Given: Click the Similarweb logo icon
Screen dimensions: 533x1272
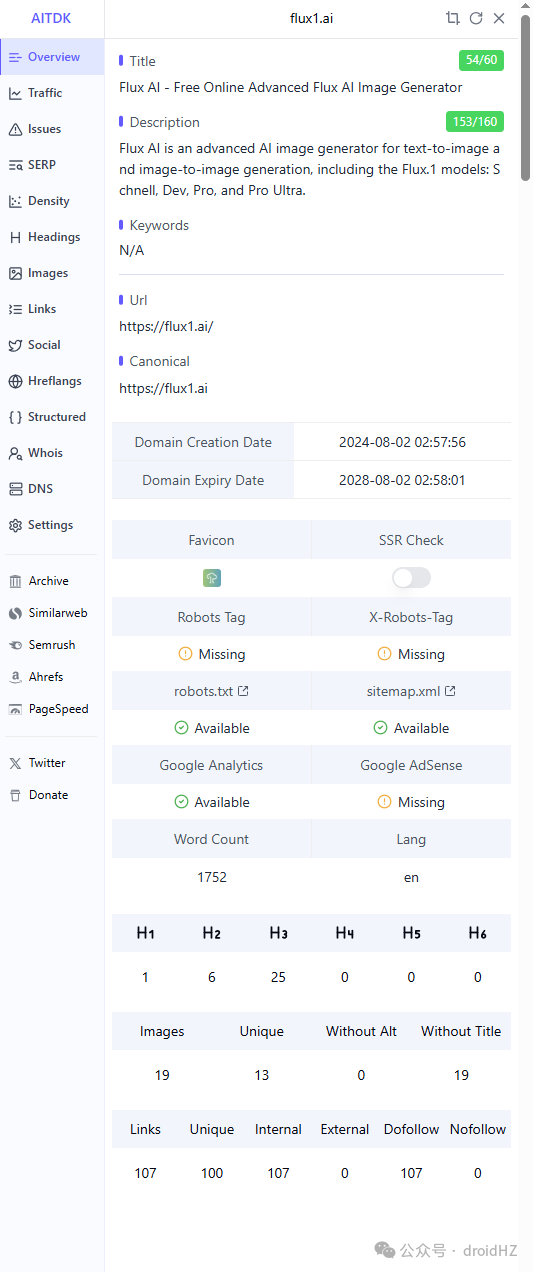Looking at the screenshot, I should pos(15,613).
